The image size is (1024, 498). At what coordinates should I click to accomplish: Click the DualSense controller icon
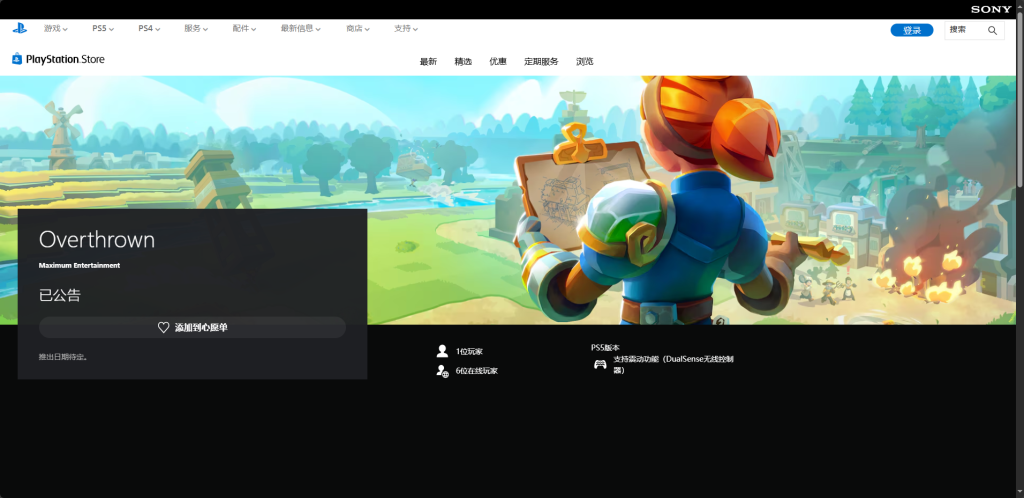tap(600, 364)
